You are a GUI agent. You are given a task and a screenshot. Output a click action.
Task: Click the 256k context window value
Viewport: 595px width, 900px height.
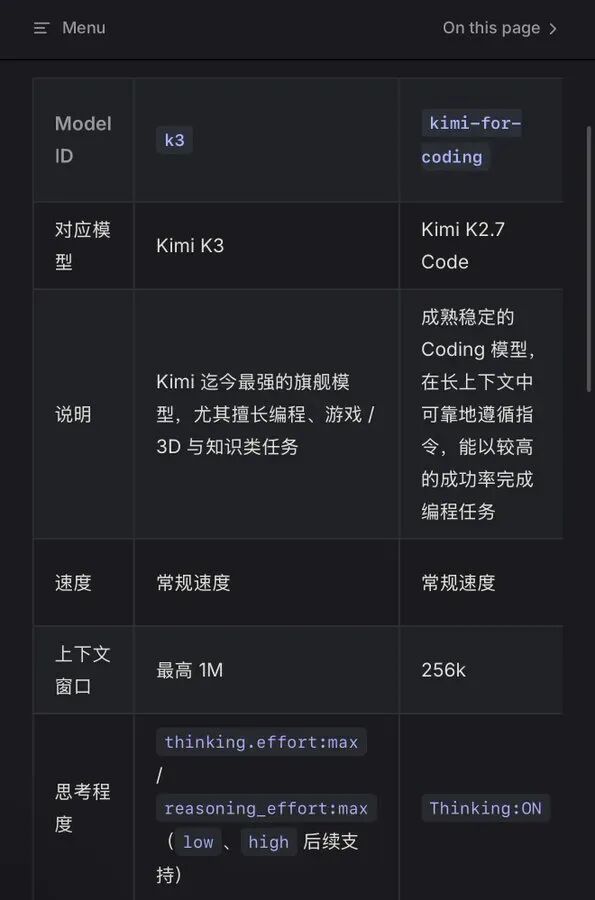tap(444, 670)
